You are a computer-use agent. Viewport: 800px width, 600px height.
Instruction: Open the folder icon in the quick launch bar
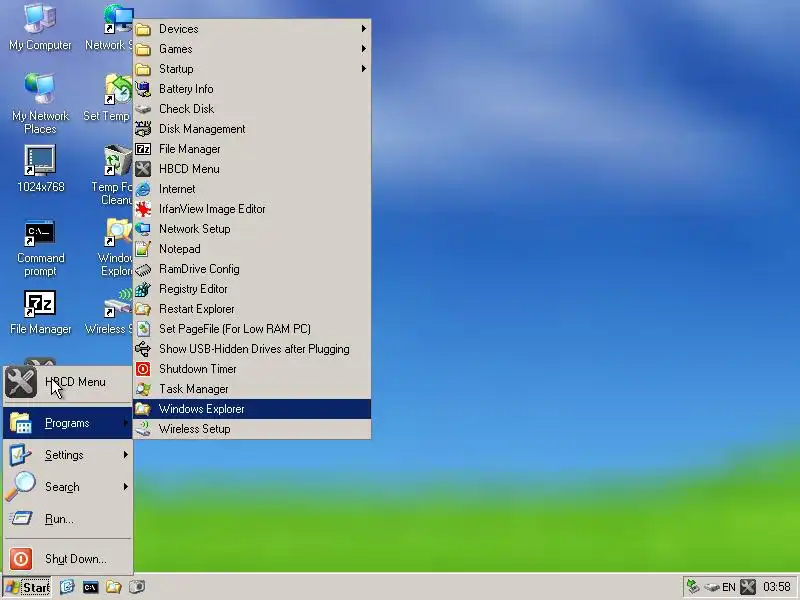tap(113, 587)
